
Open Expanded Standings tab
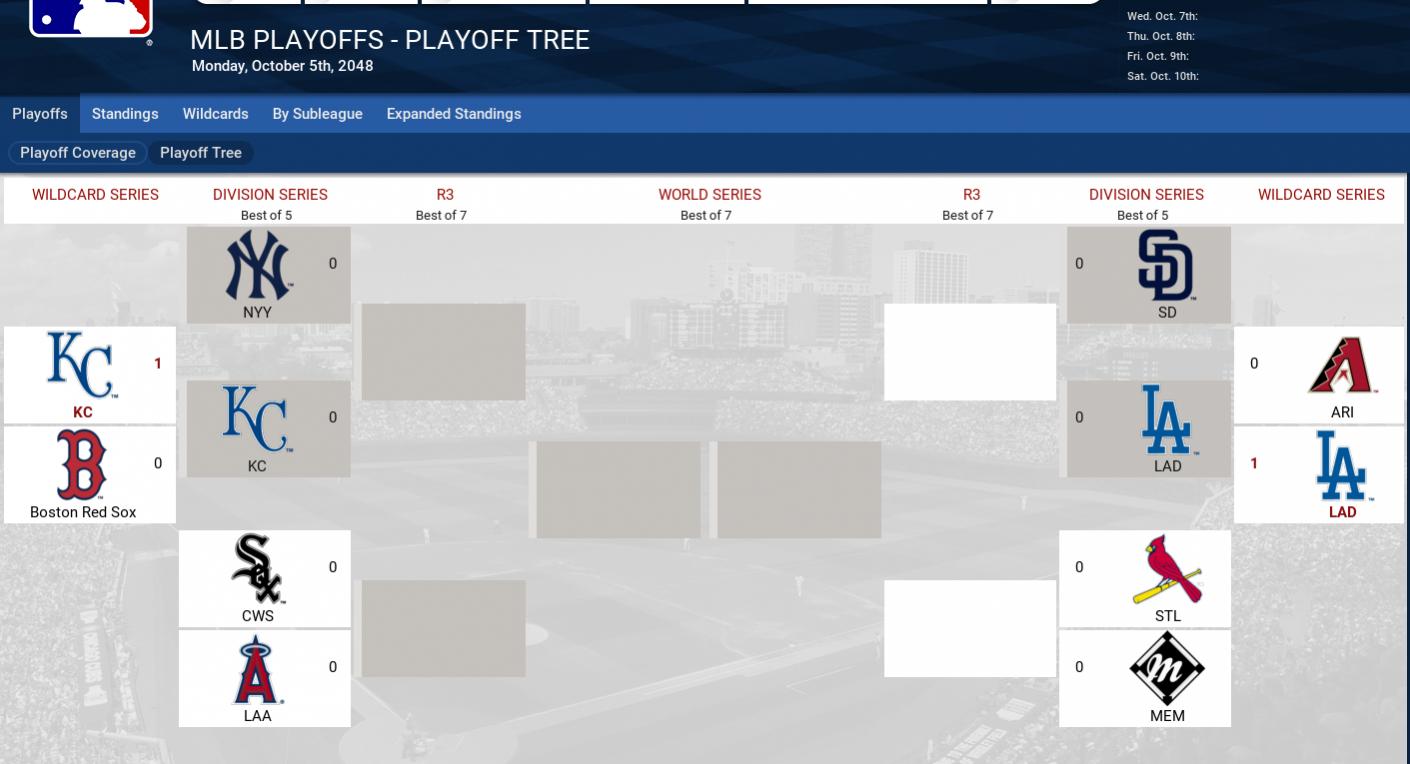454,114
